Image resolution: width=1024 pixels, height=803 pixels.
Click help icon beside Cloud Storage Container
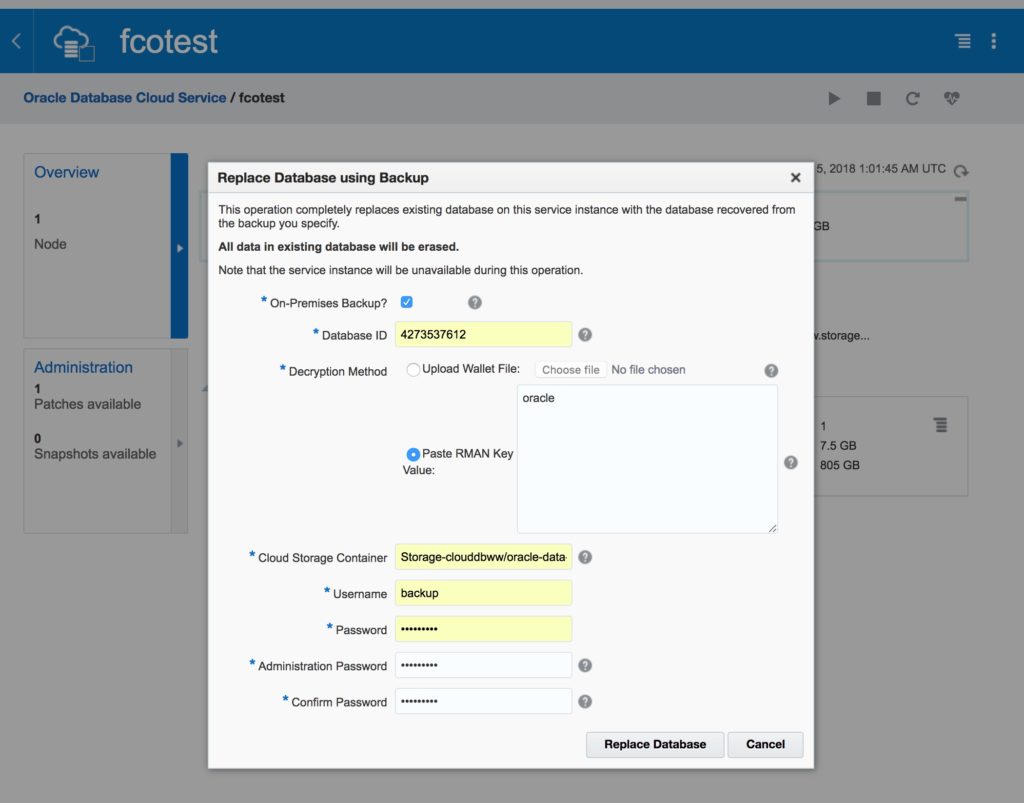click(585, 557)
